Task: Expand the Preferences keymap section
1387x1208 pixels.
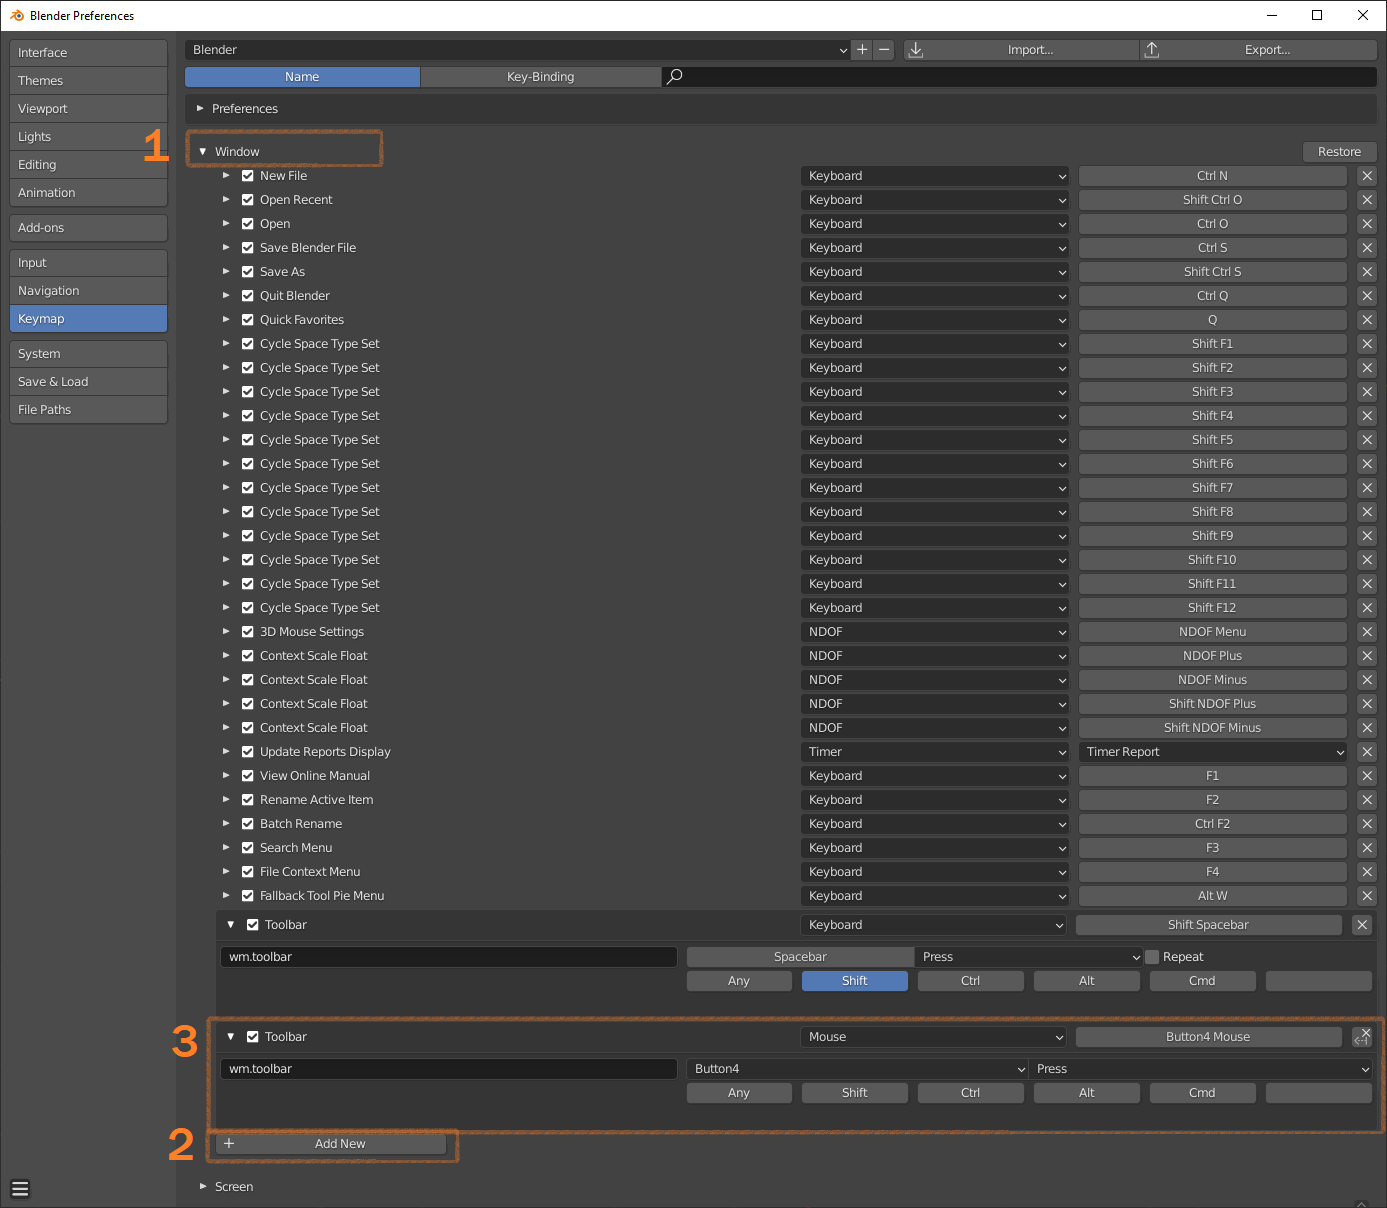Action: tap(200, 109)
